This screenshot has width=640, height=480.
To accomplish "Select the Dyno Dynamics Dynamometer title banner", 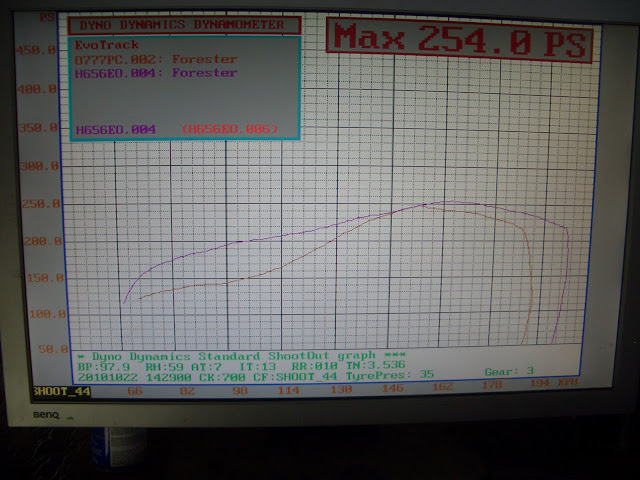I will [184, 25].
